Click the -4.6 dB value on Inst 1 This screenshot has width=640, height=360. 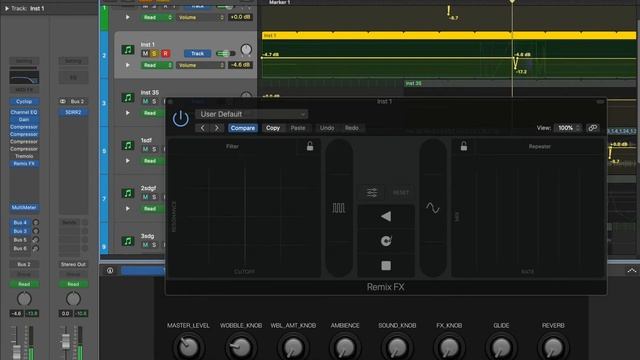pyautogui.click(x=240, y=65)
